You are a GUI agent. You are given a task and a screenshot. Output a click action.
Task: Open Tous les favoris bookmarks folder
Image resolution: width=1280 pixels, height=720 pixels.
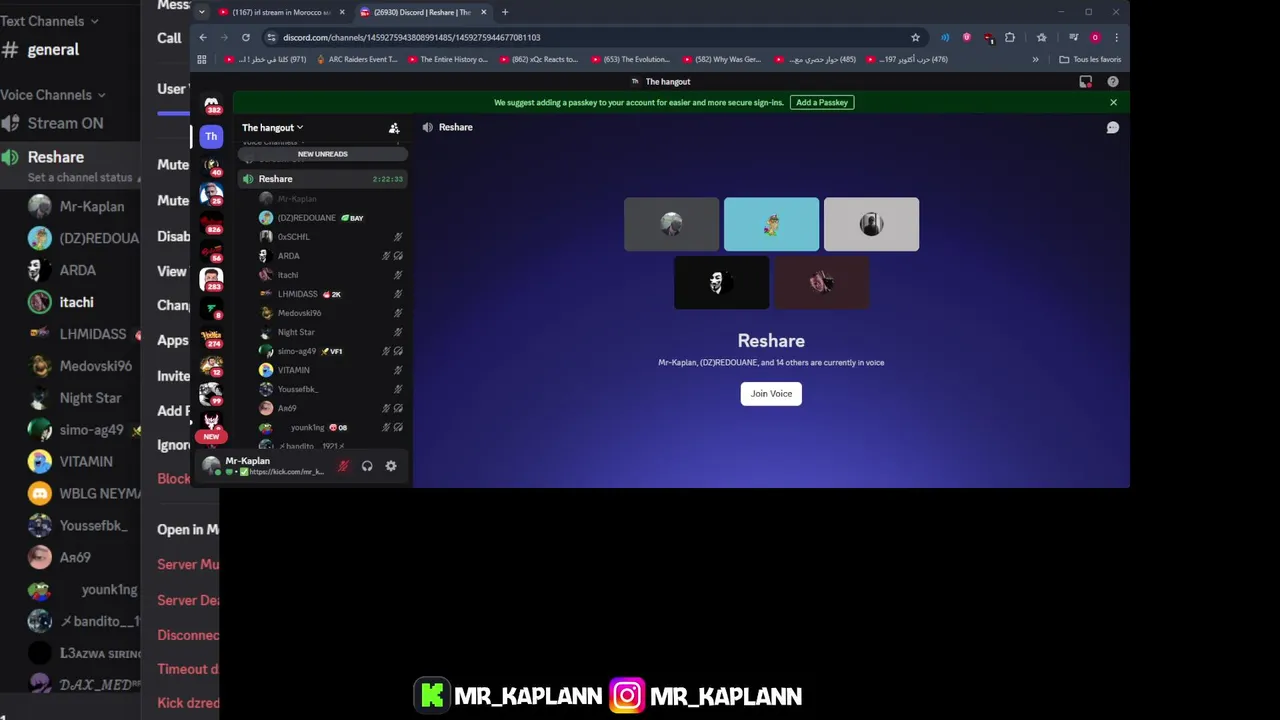click(x=1090, y=59)
